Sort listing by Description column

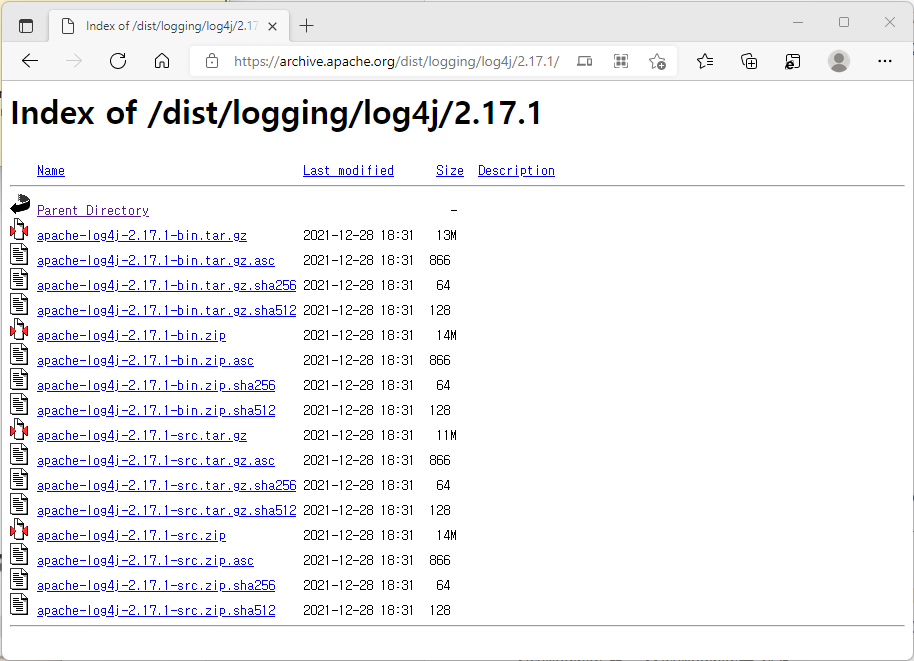pyautogui.click(x=516, y=171)
